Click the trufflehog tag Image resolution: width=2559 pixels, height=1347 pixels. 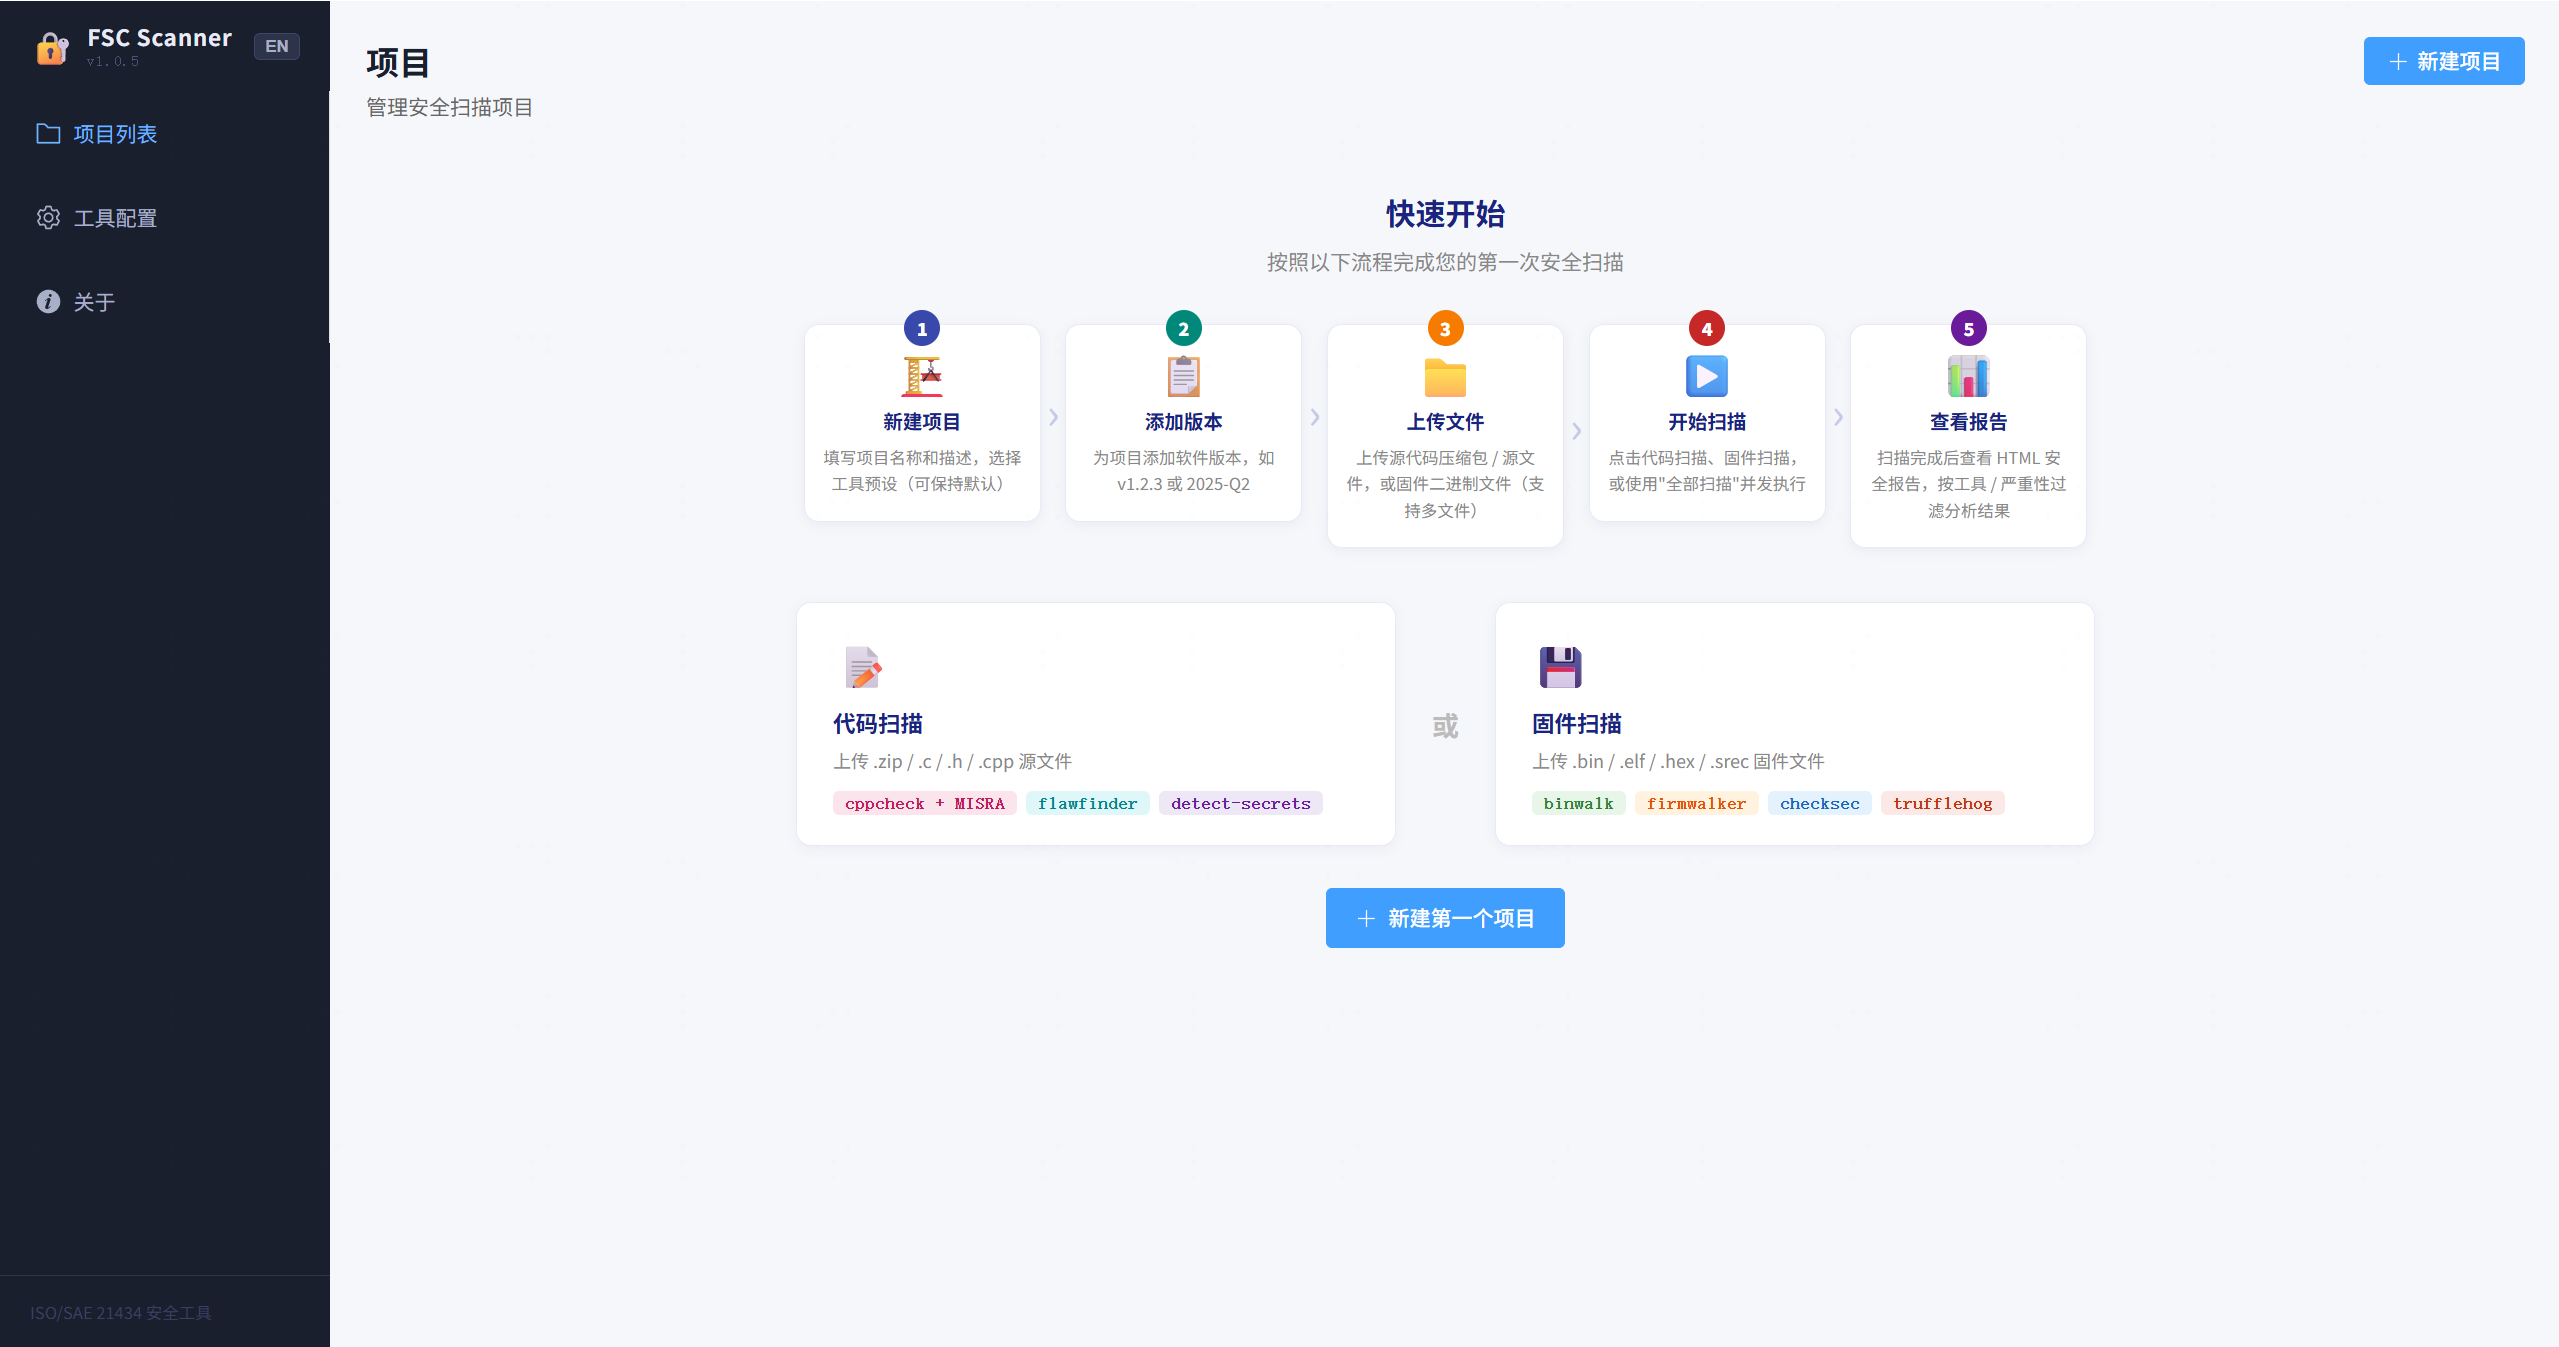tap(1943, 803)
